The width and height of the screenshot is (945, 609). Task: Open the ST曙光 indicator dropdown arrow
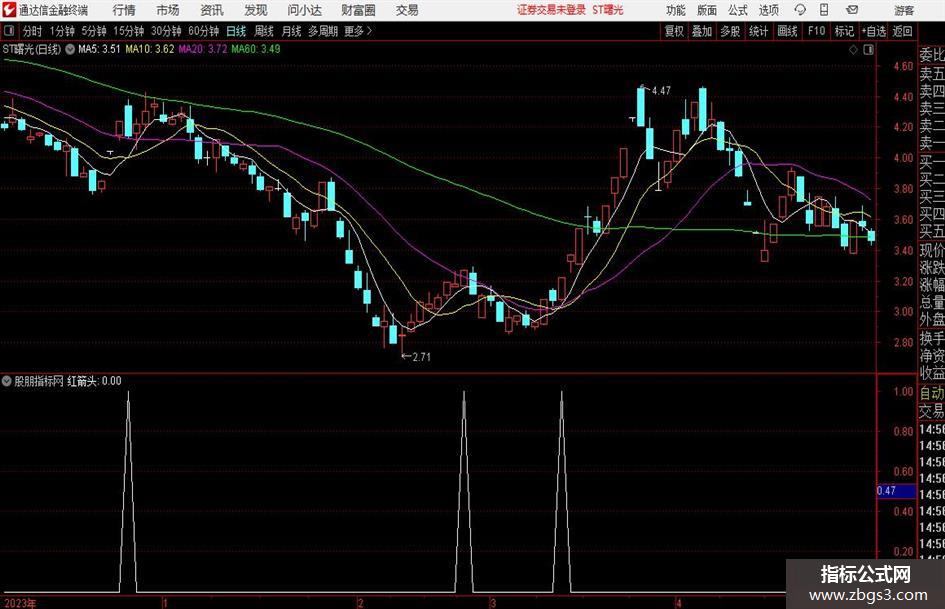coord(70,49)
